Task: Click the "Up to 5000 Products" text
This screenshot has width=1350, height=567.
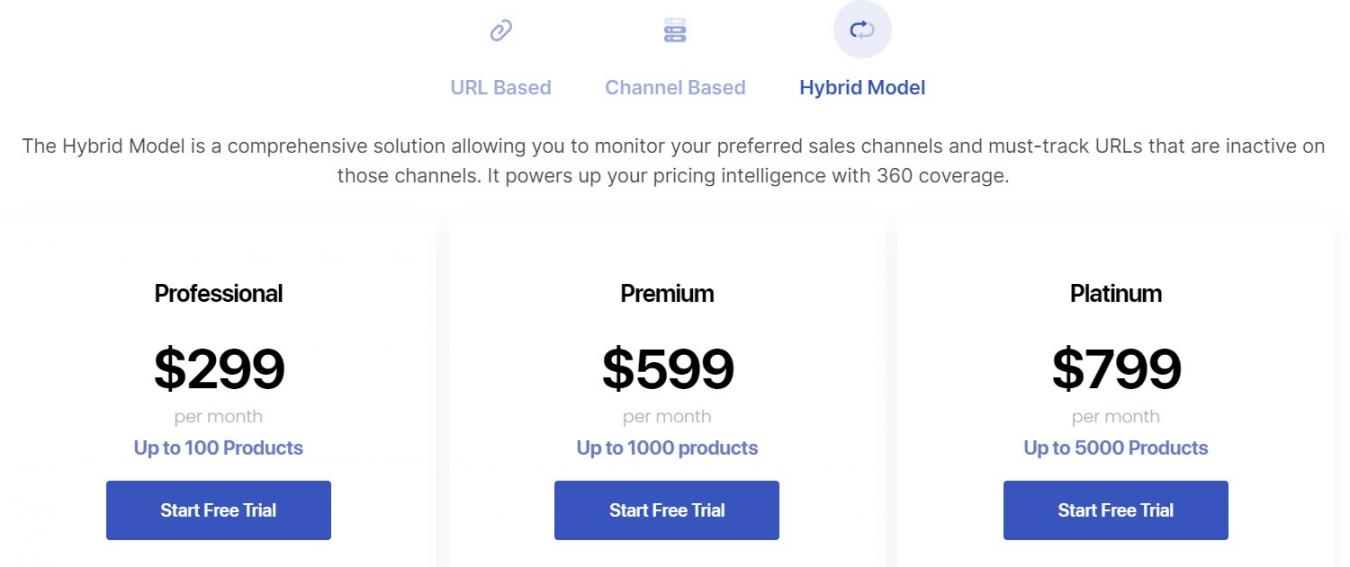Action: (x=1116, y=448)
